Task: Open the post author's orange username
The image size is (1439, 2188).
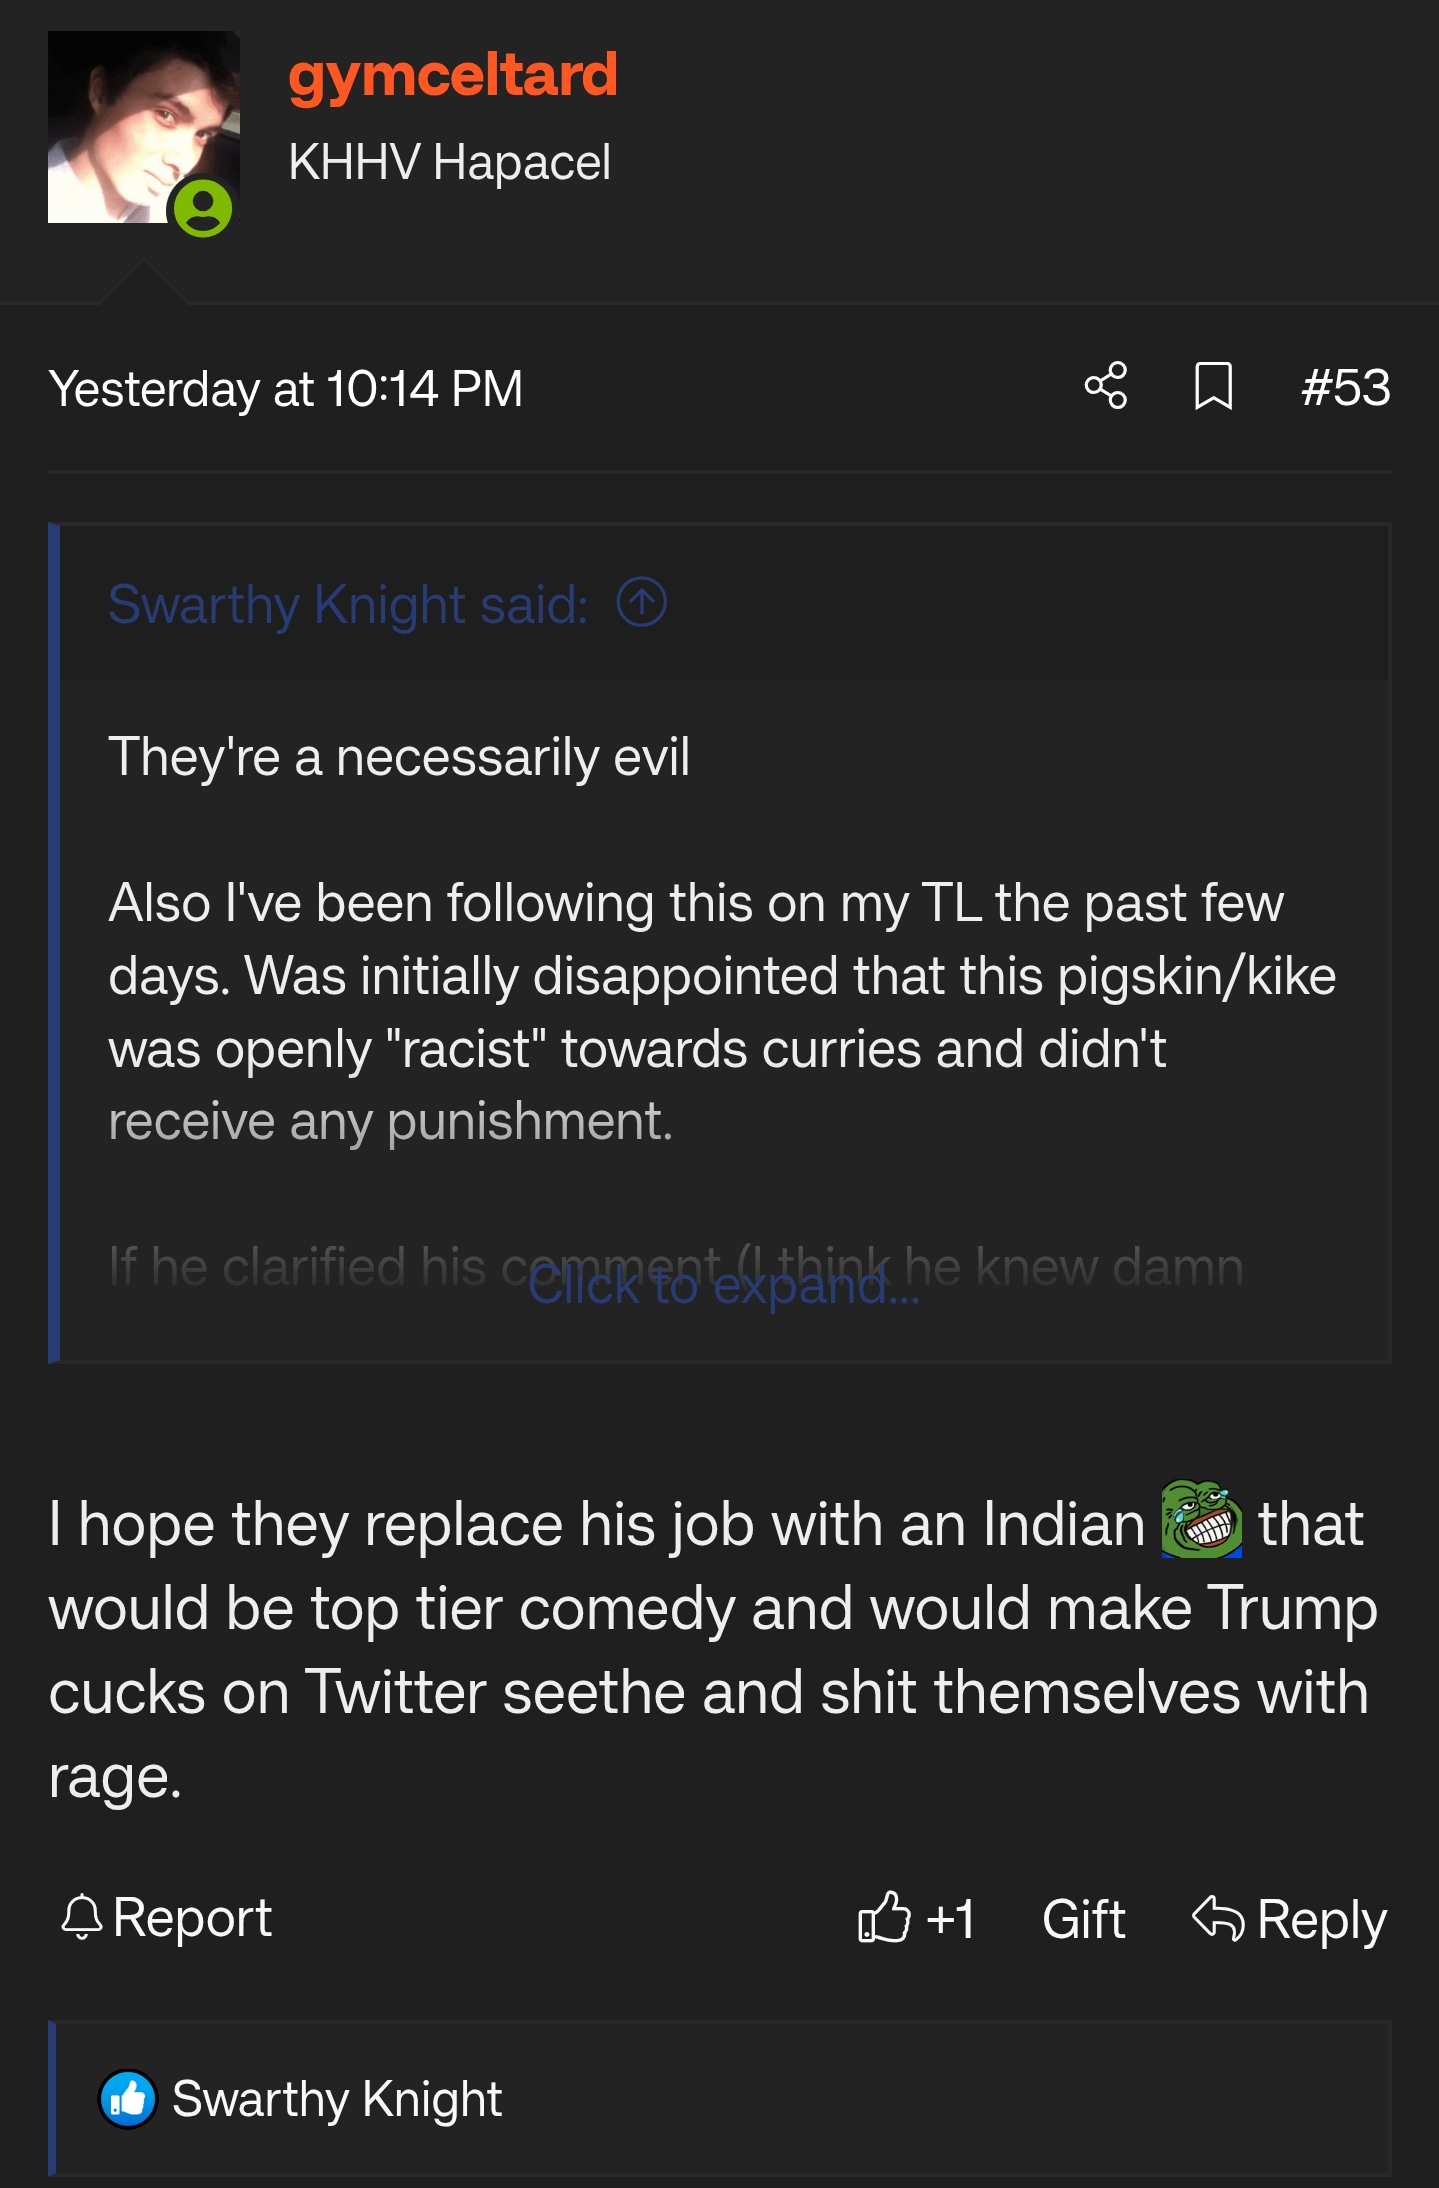Action: [452, 75]
